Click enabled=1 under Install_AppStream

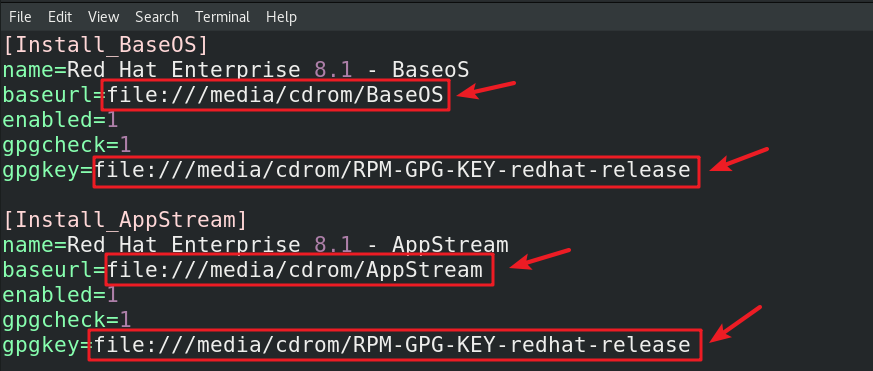[x=60, y=294]
